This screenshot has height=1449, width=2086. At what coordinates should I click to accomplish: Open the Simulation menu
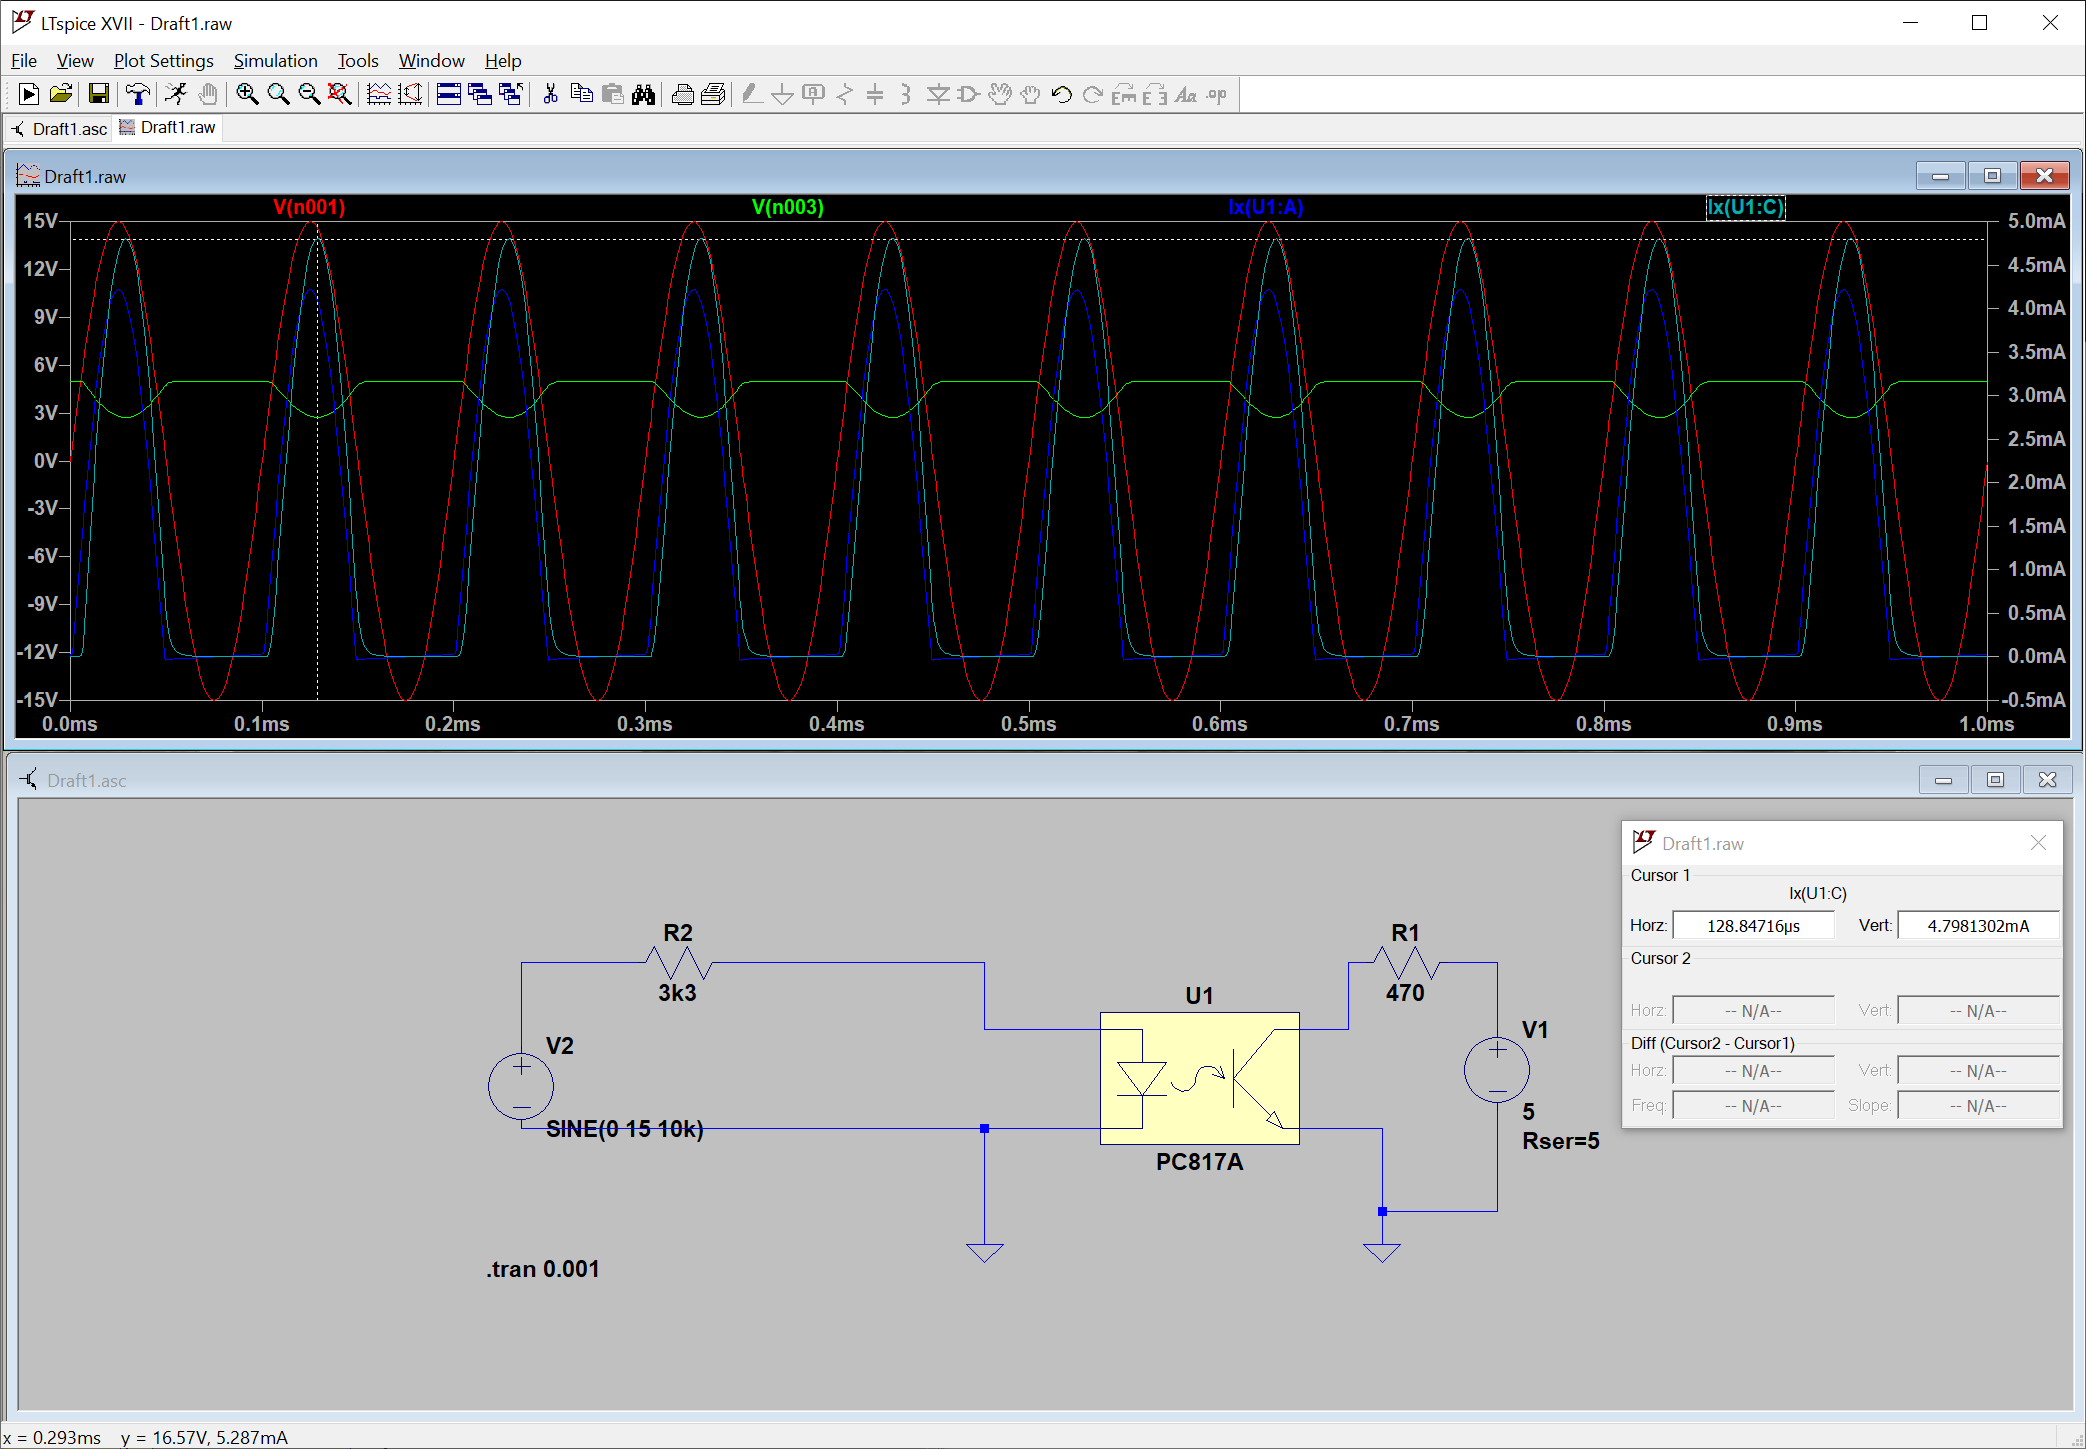[275, 61]
